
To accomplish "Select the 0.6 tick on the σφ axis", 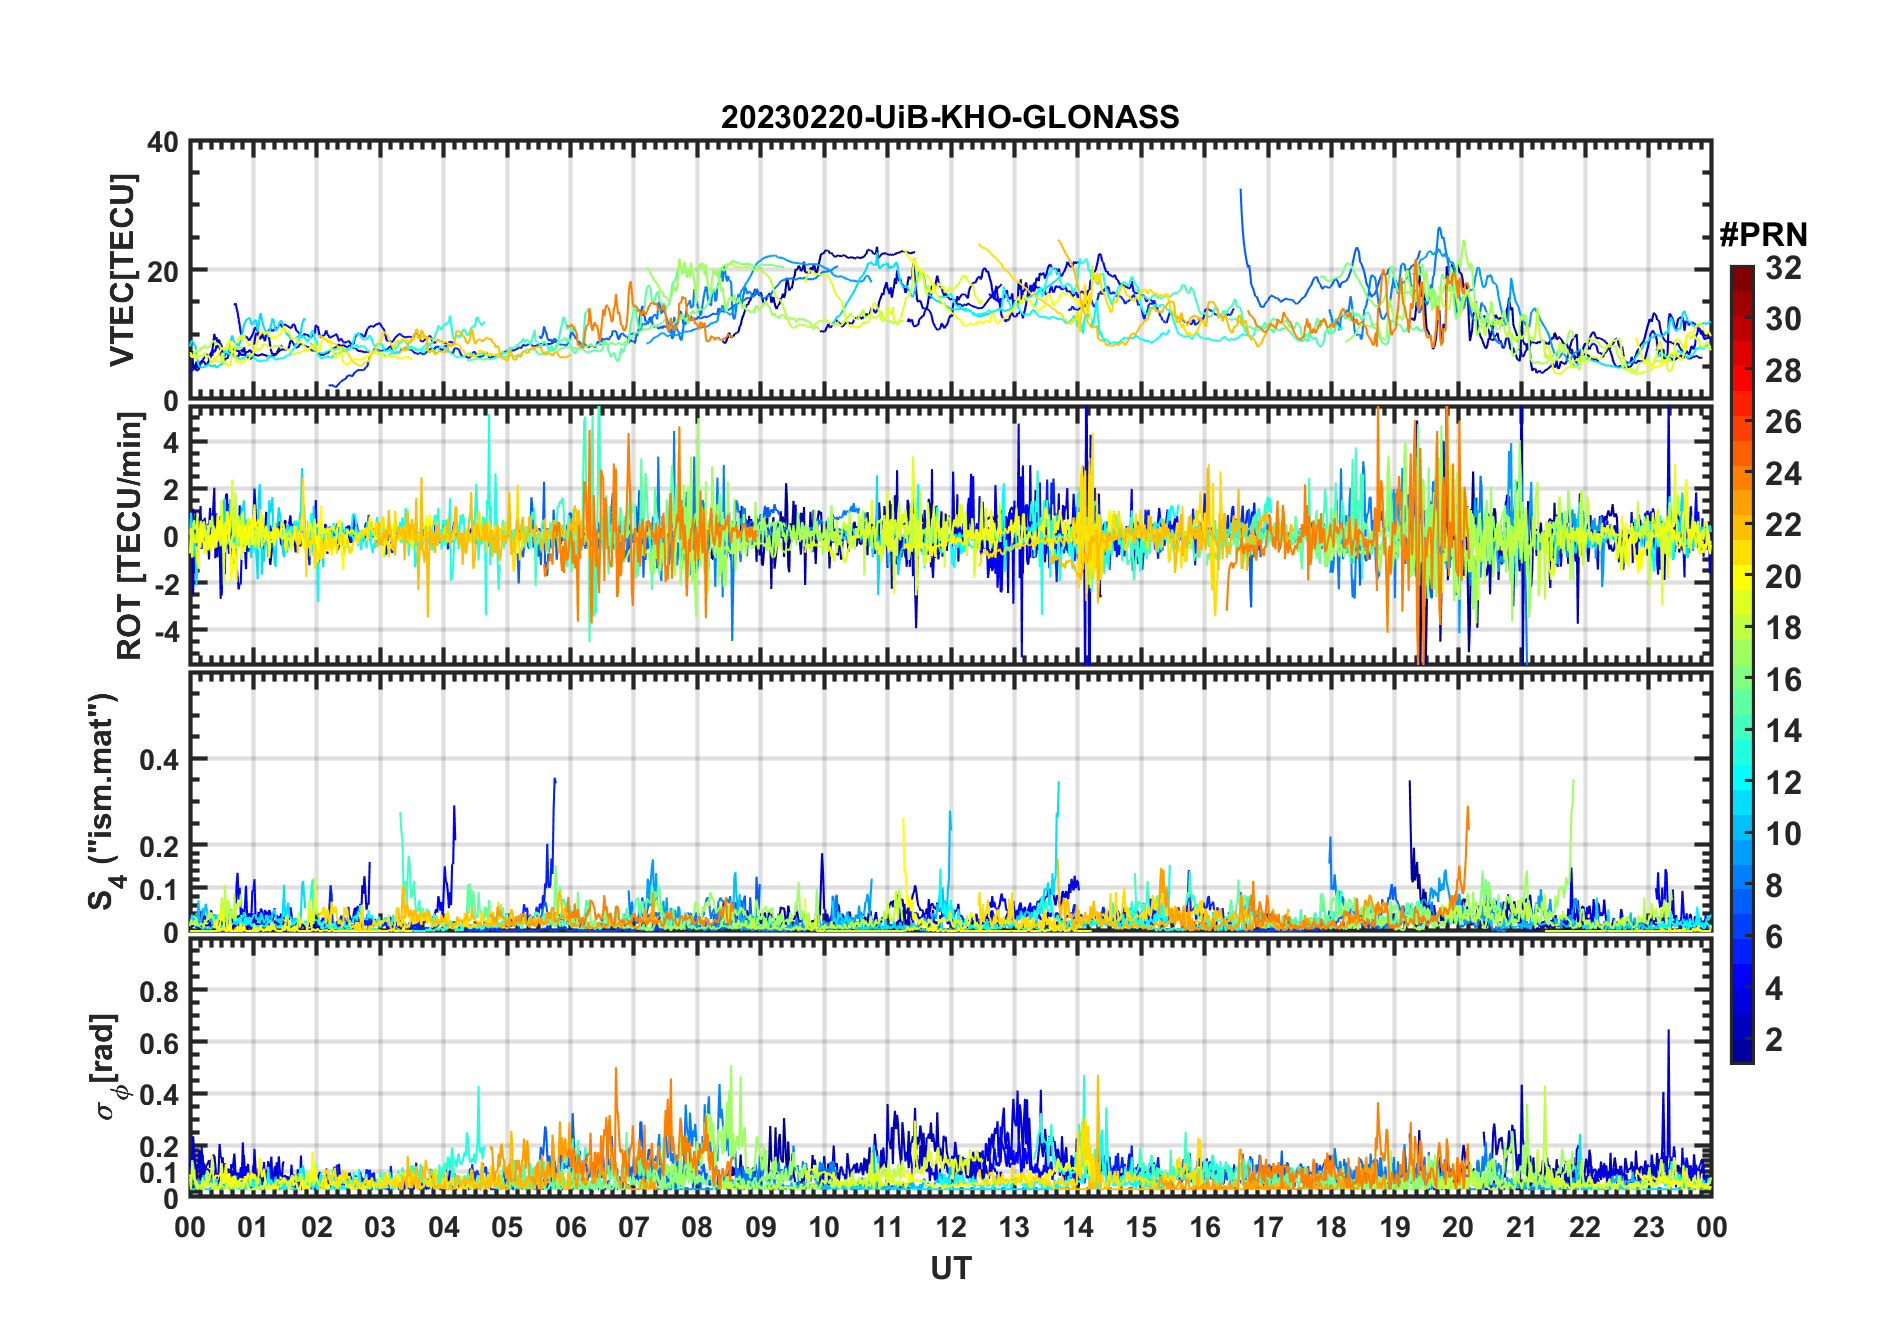I will 160,1043.
